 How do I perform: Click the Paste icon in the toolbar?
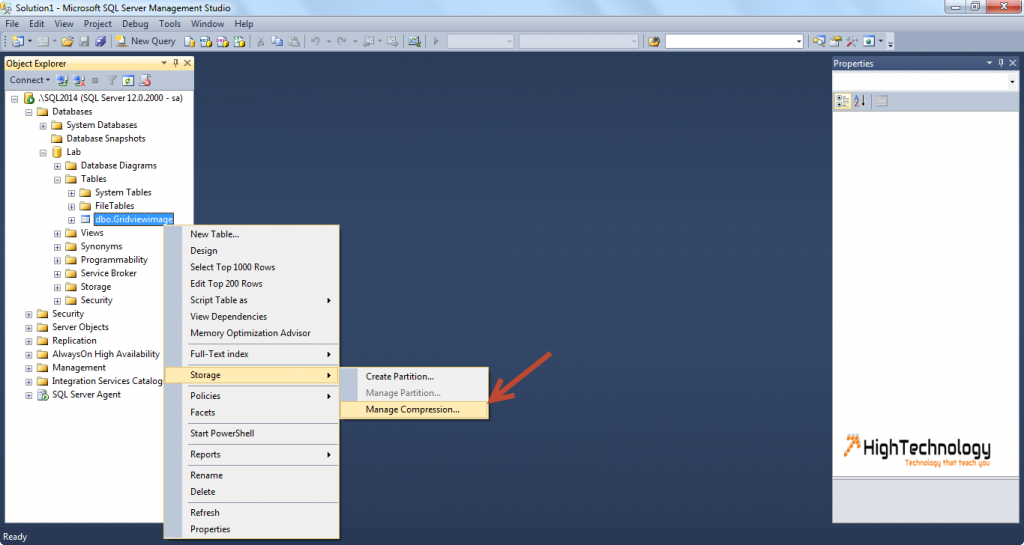point(294,41)
